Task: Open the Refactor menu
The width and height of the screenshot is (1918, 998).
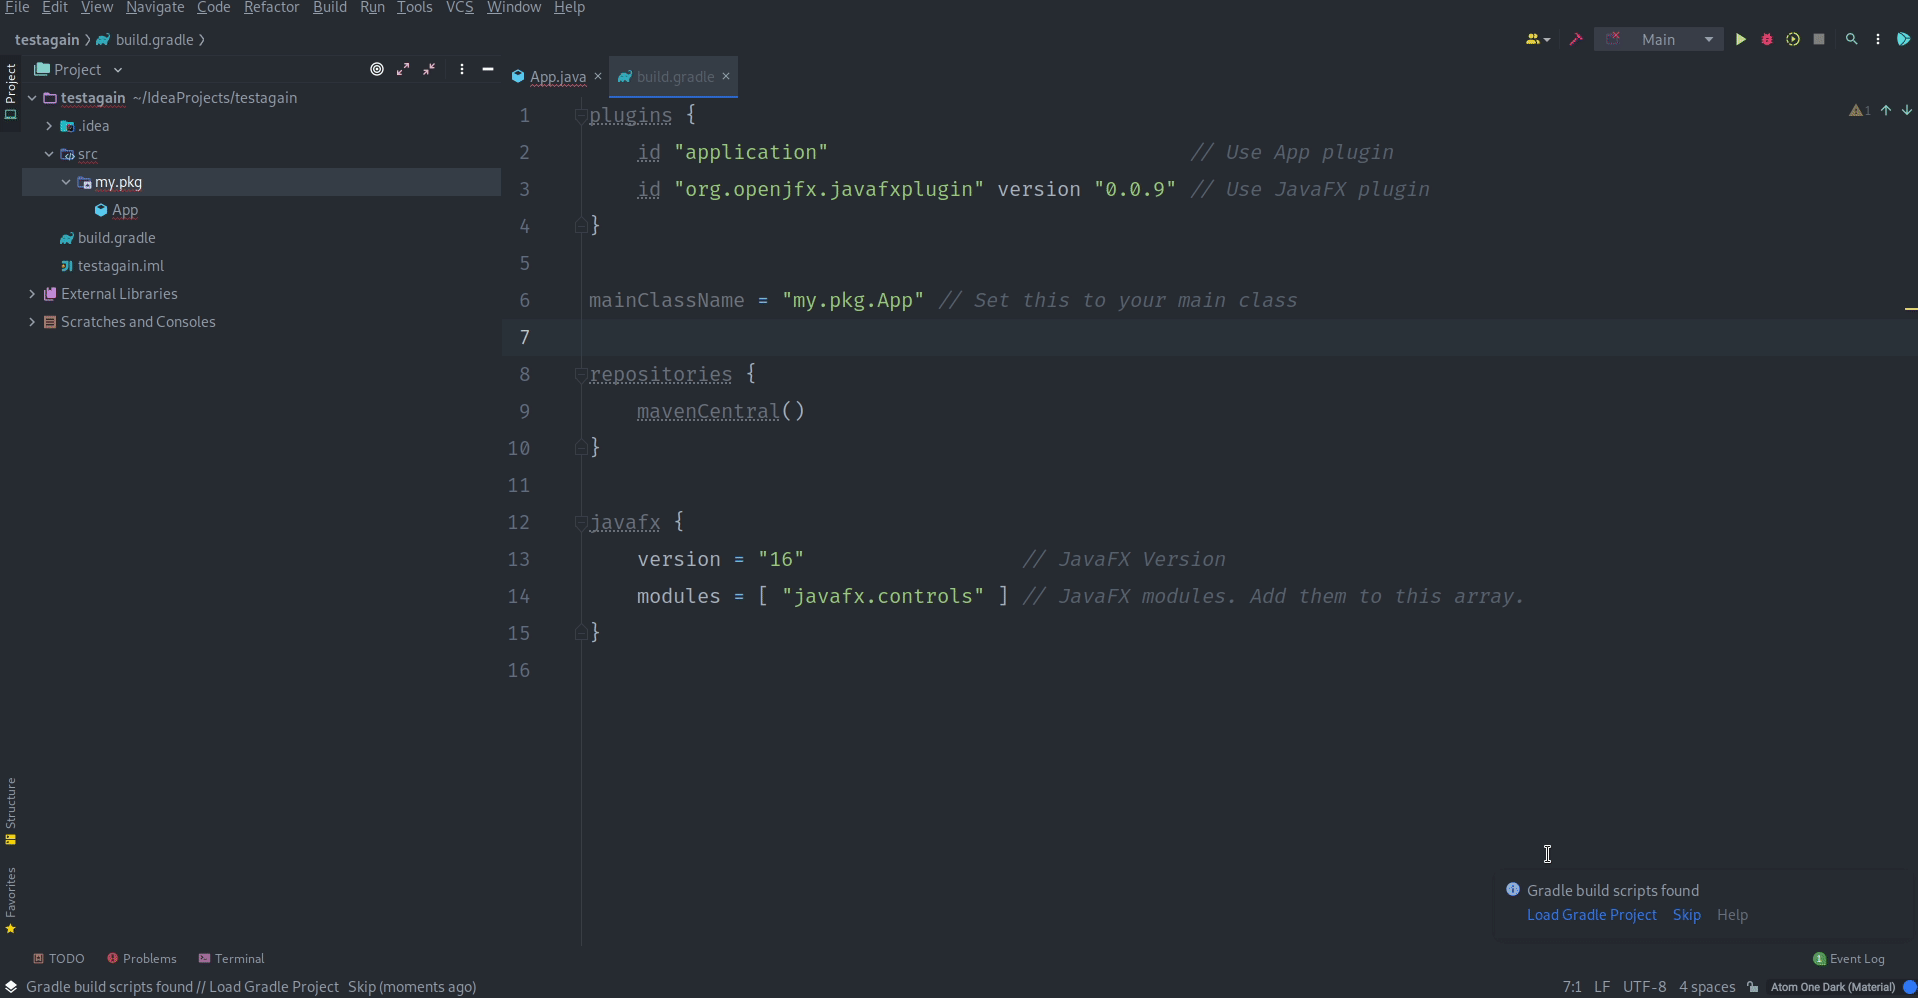Action: (271, 8)
